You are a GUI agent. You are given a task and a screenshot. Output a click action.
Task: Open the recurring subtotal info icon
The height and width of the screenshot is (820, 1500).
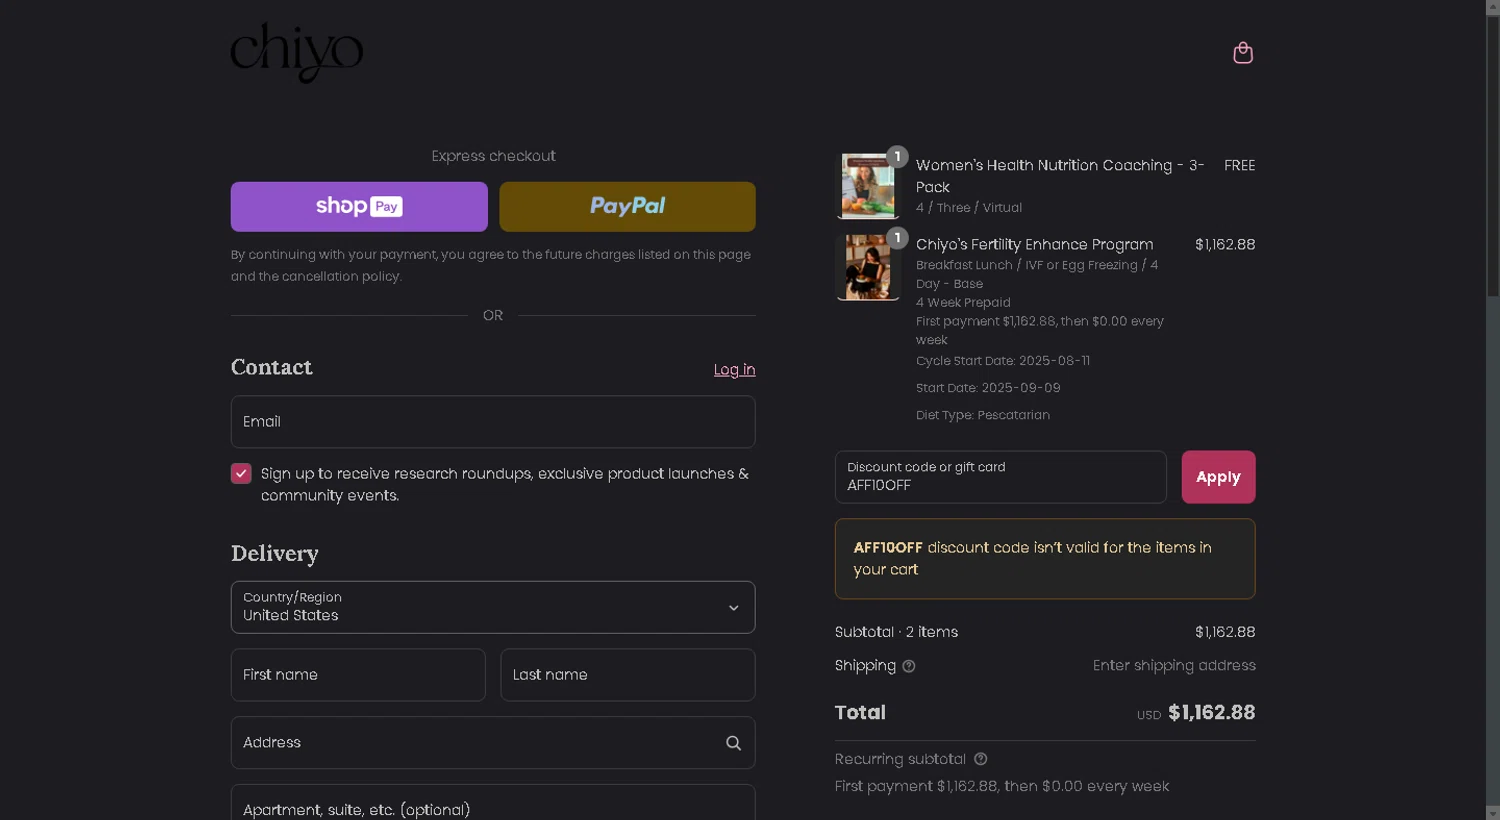(981, 759)
